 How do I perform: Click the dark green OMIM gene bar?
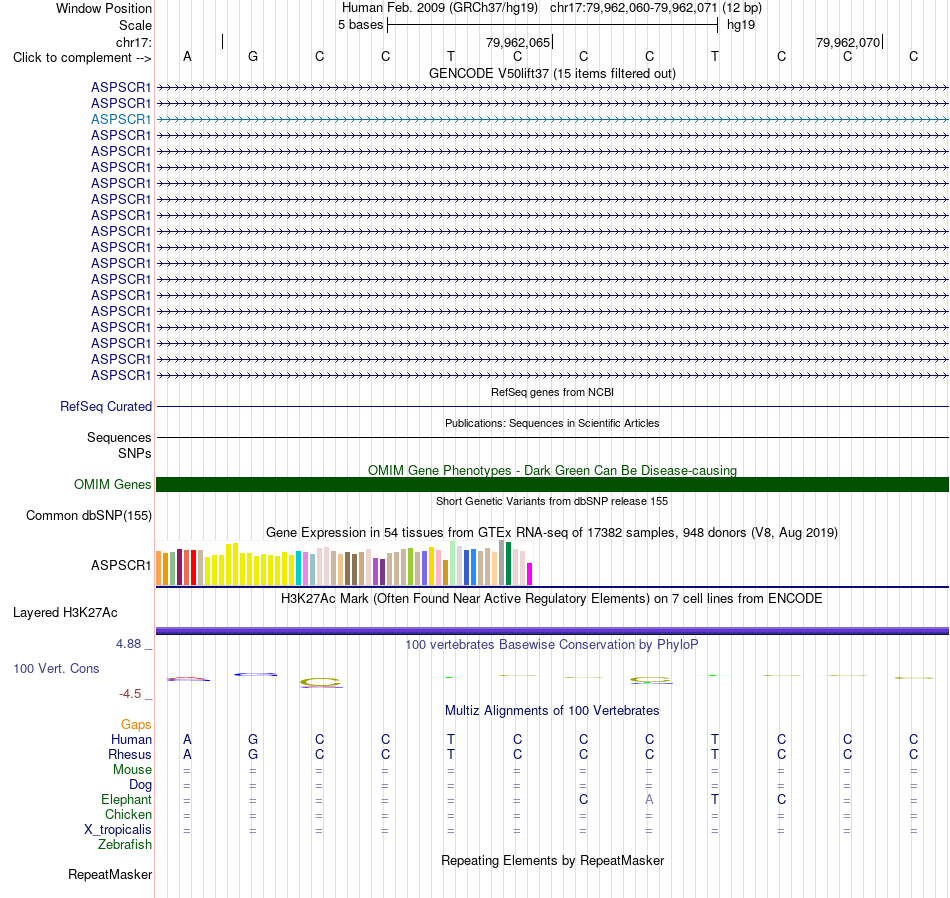[x=552, y=484]
